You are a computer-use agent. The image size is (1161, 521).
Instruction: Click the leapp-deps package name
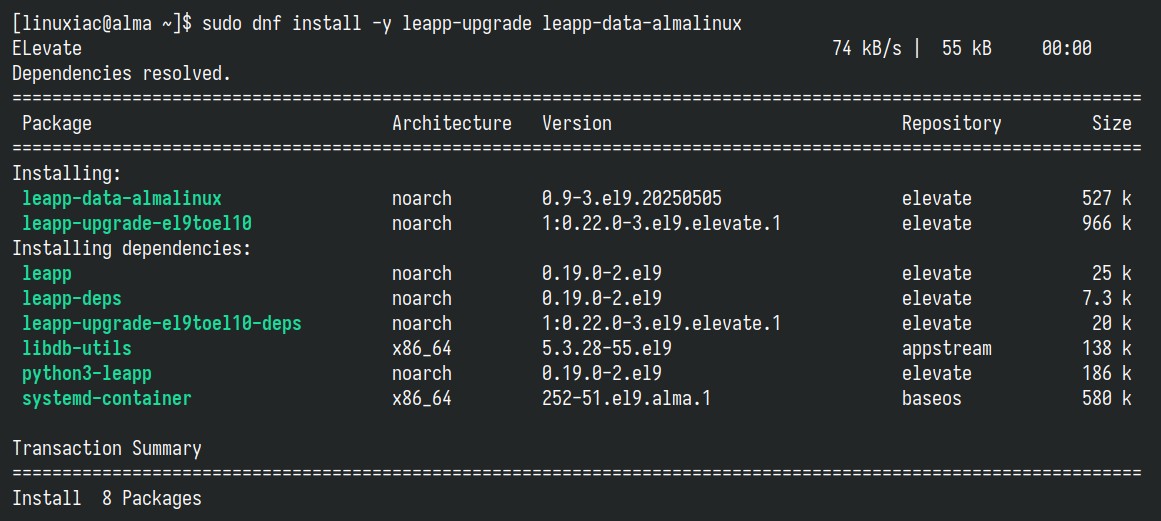72,299
